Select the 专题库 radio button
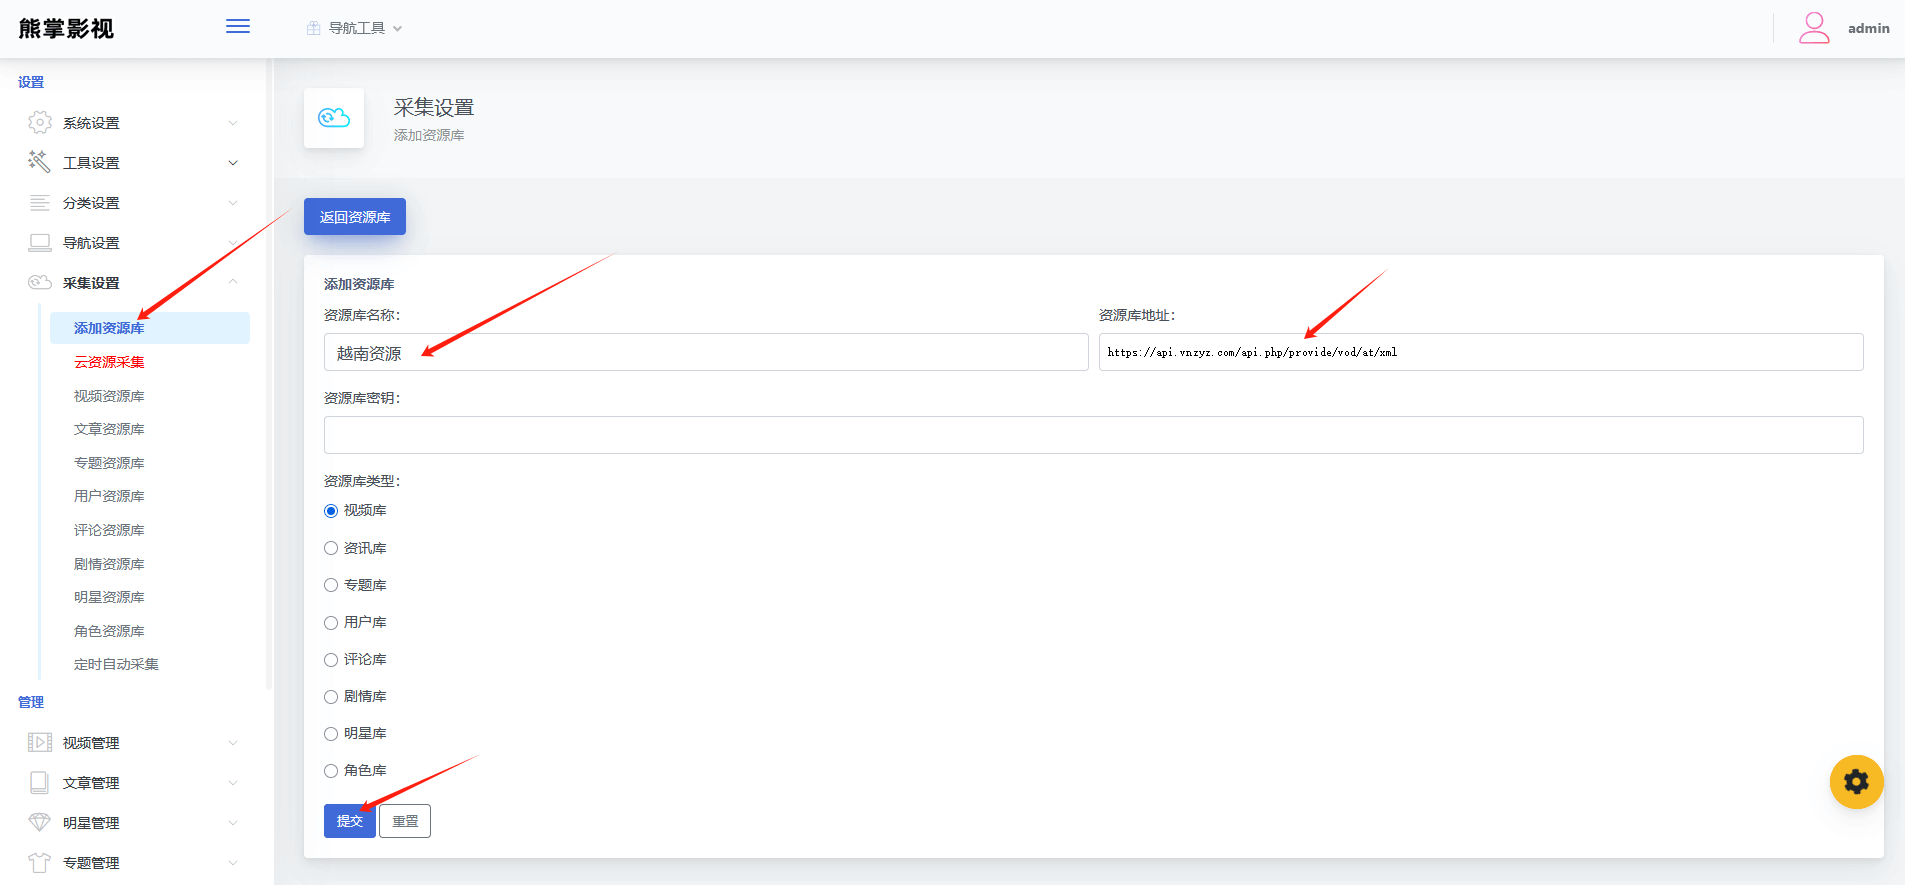The height and width of the screenshot is (885, 1905). coord(331,585)
